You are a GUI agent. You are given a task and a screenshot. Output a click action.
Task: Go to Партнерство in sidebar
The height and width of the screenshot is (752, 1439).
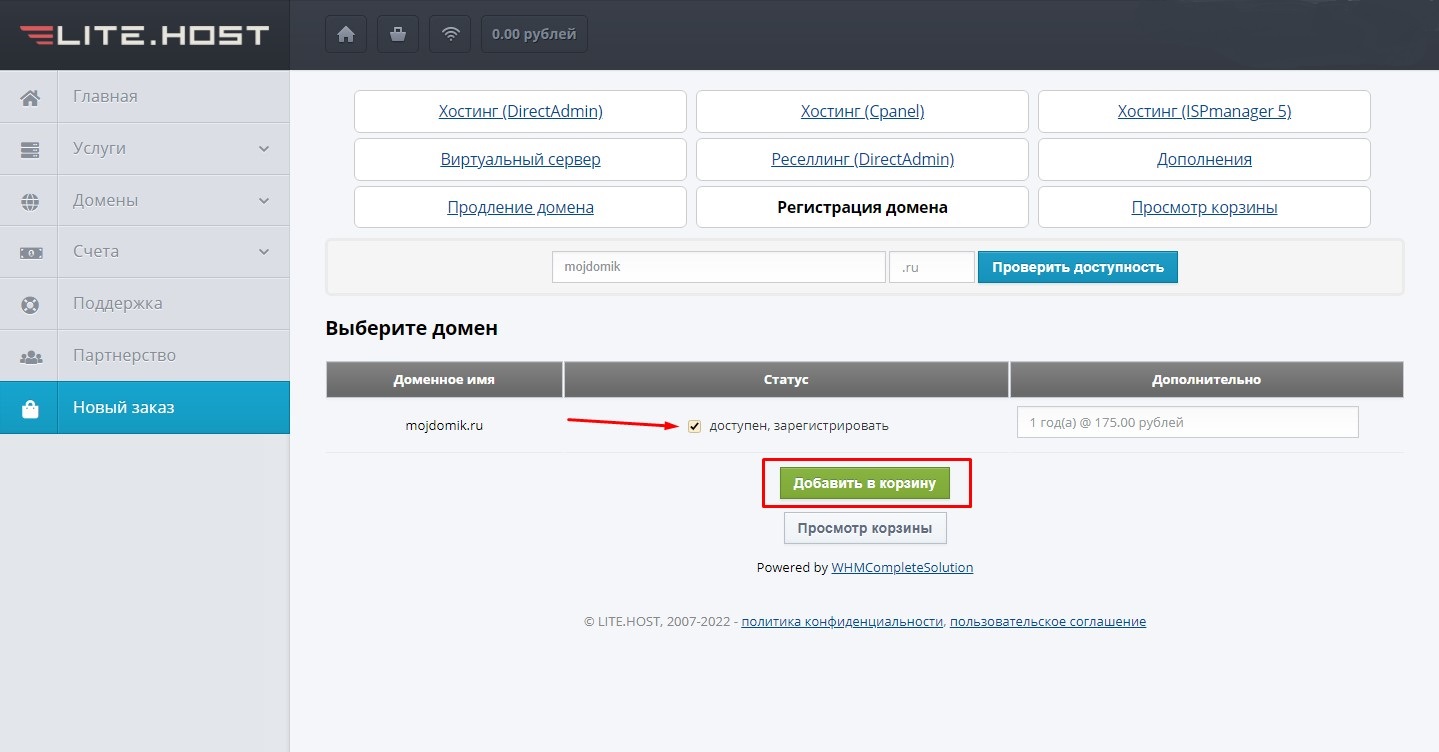pyautogui.click(x=145, y=355)
